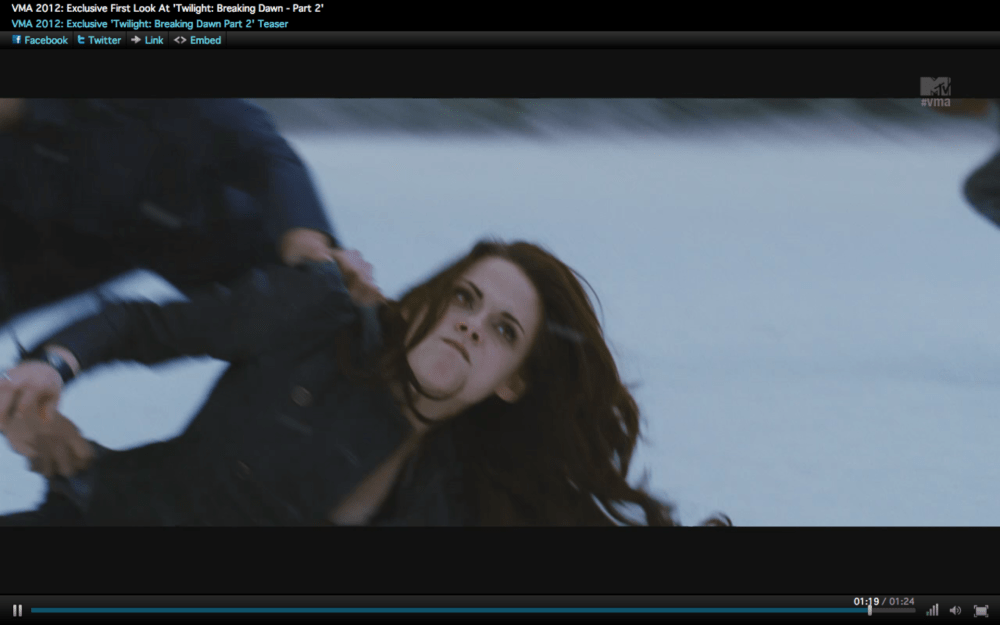Click the Twitter 't' logo icon
The image size is (1000, 625).
click(81, 40)
